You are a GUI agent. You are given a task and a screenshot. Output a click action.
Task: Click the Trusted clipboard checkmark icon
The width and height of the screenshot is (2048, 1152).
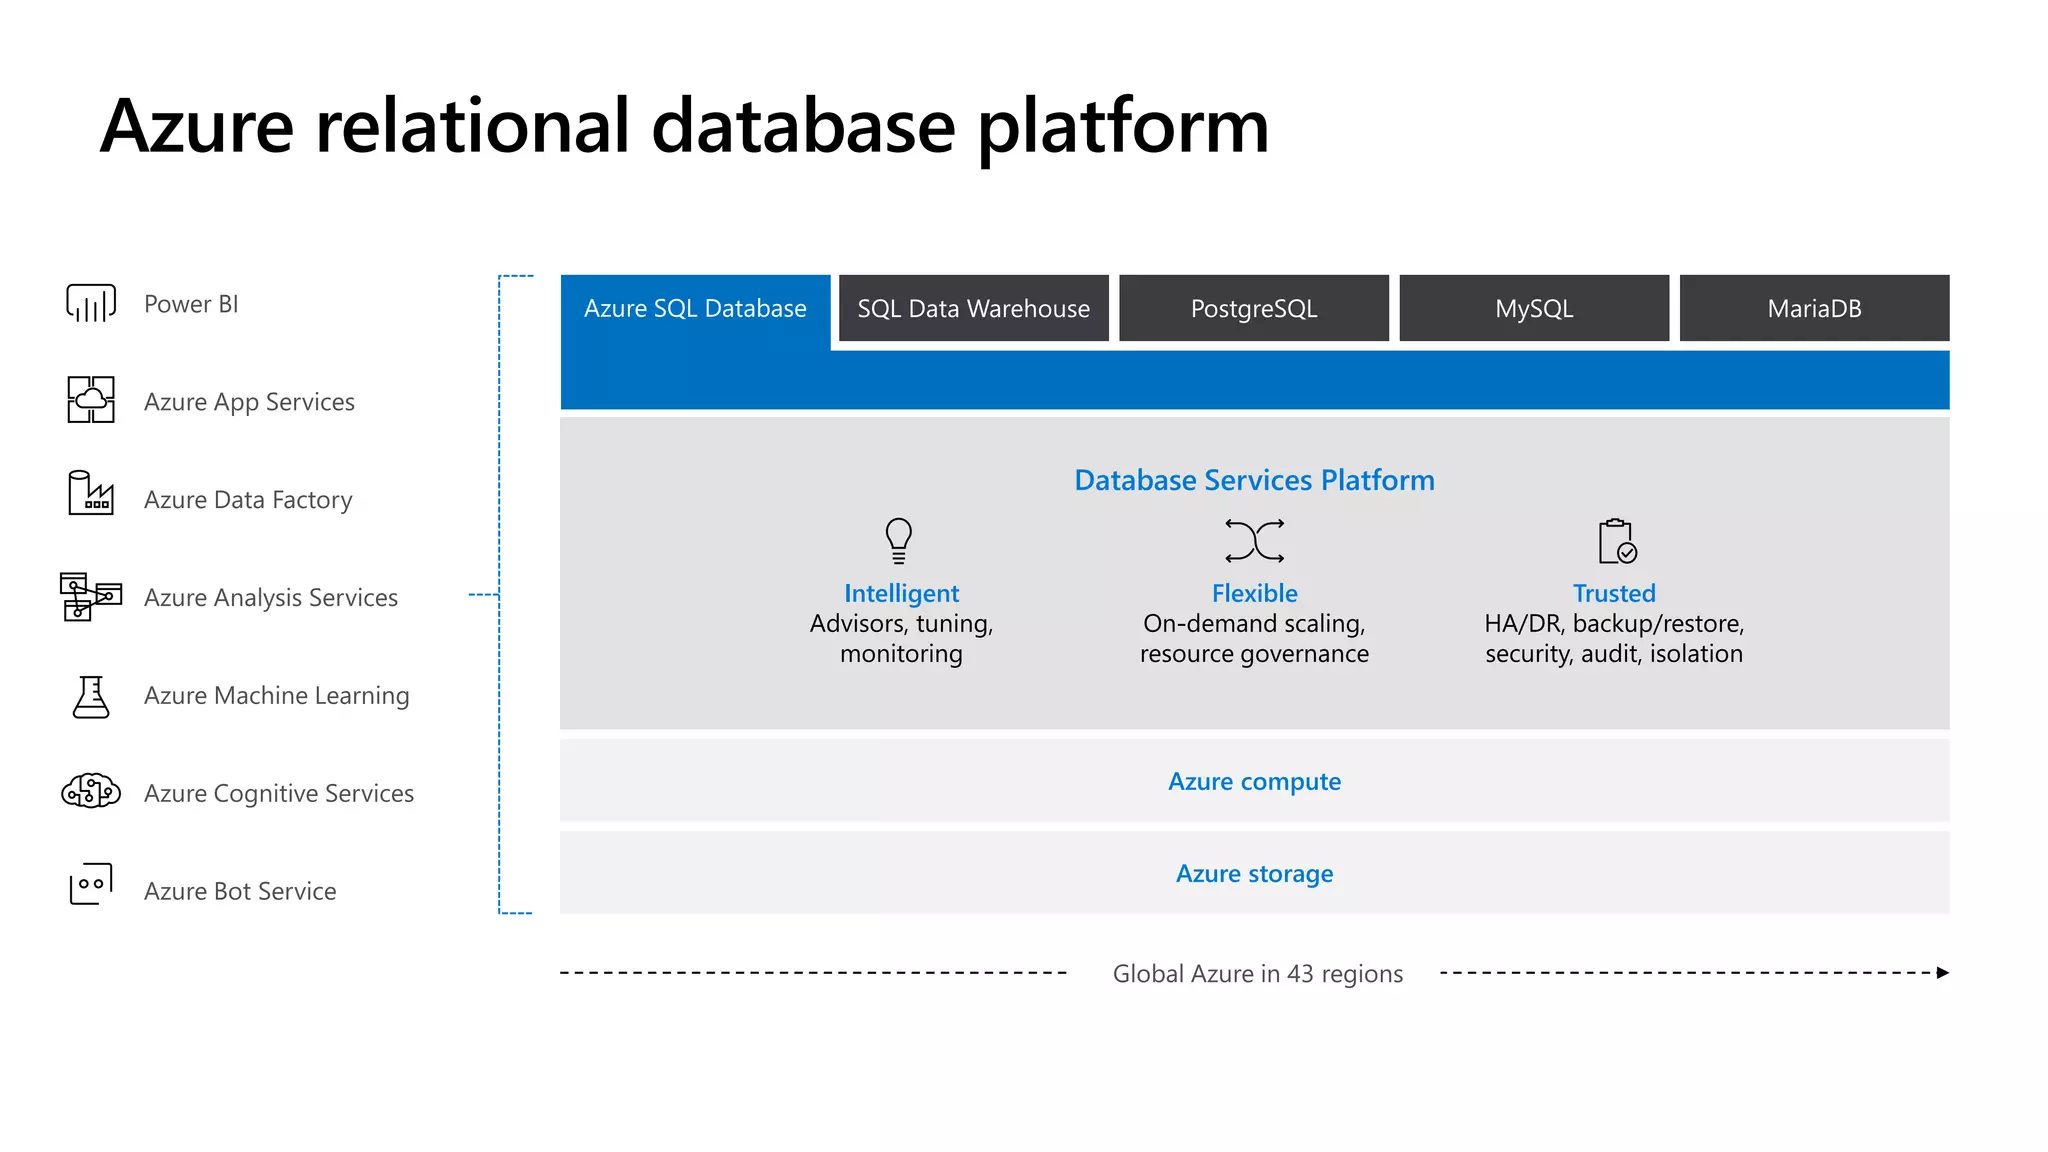coord(1617,541)
